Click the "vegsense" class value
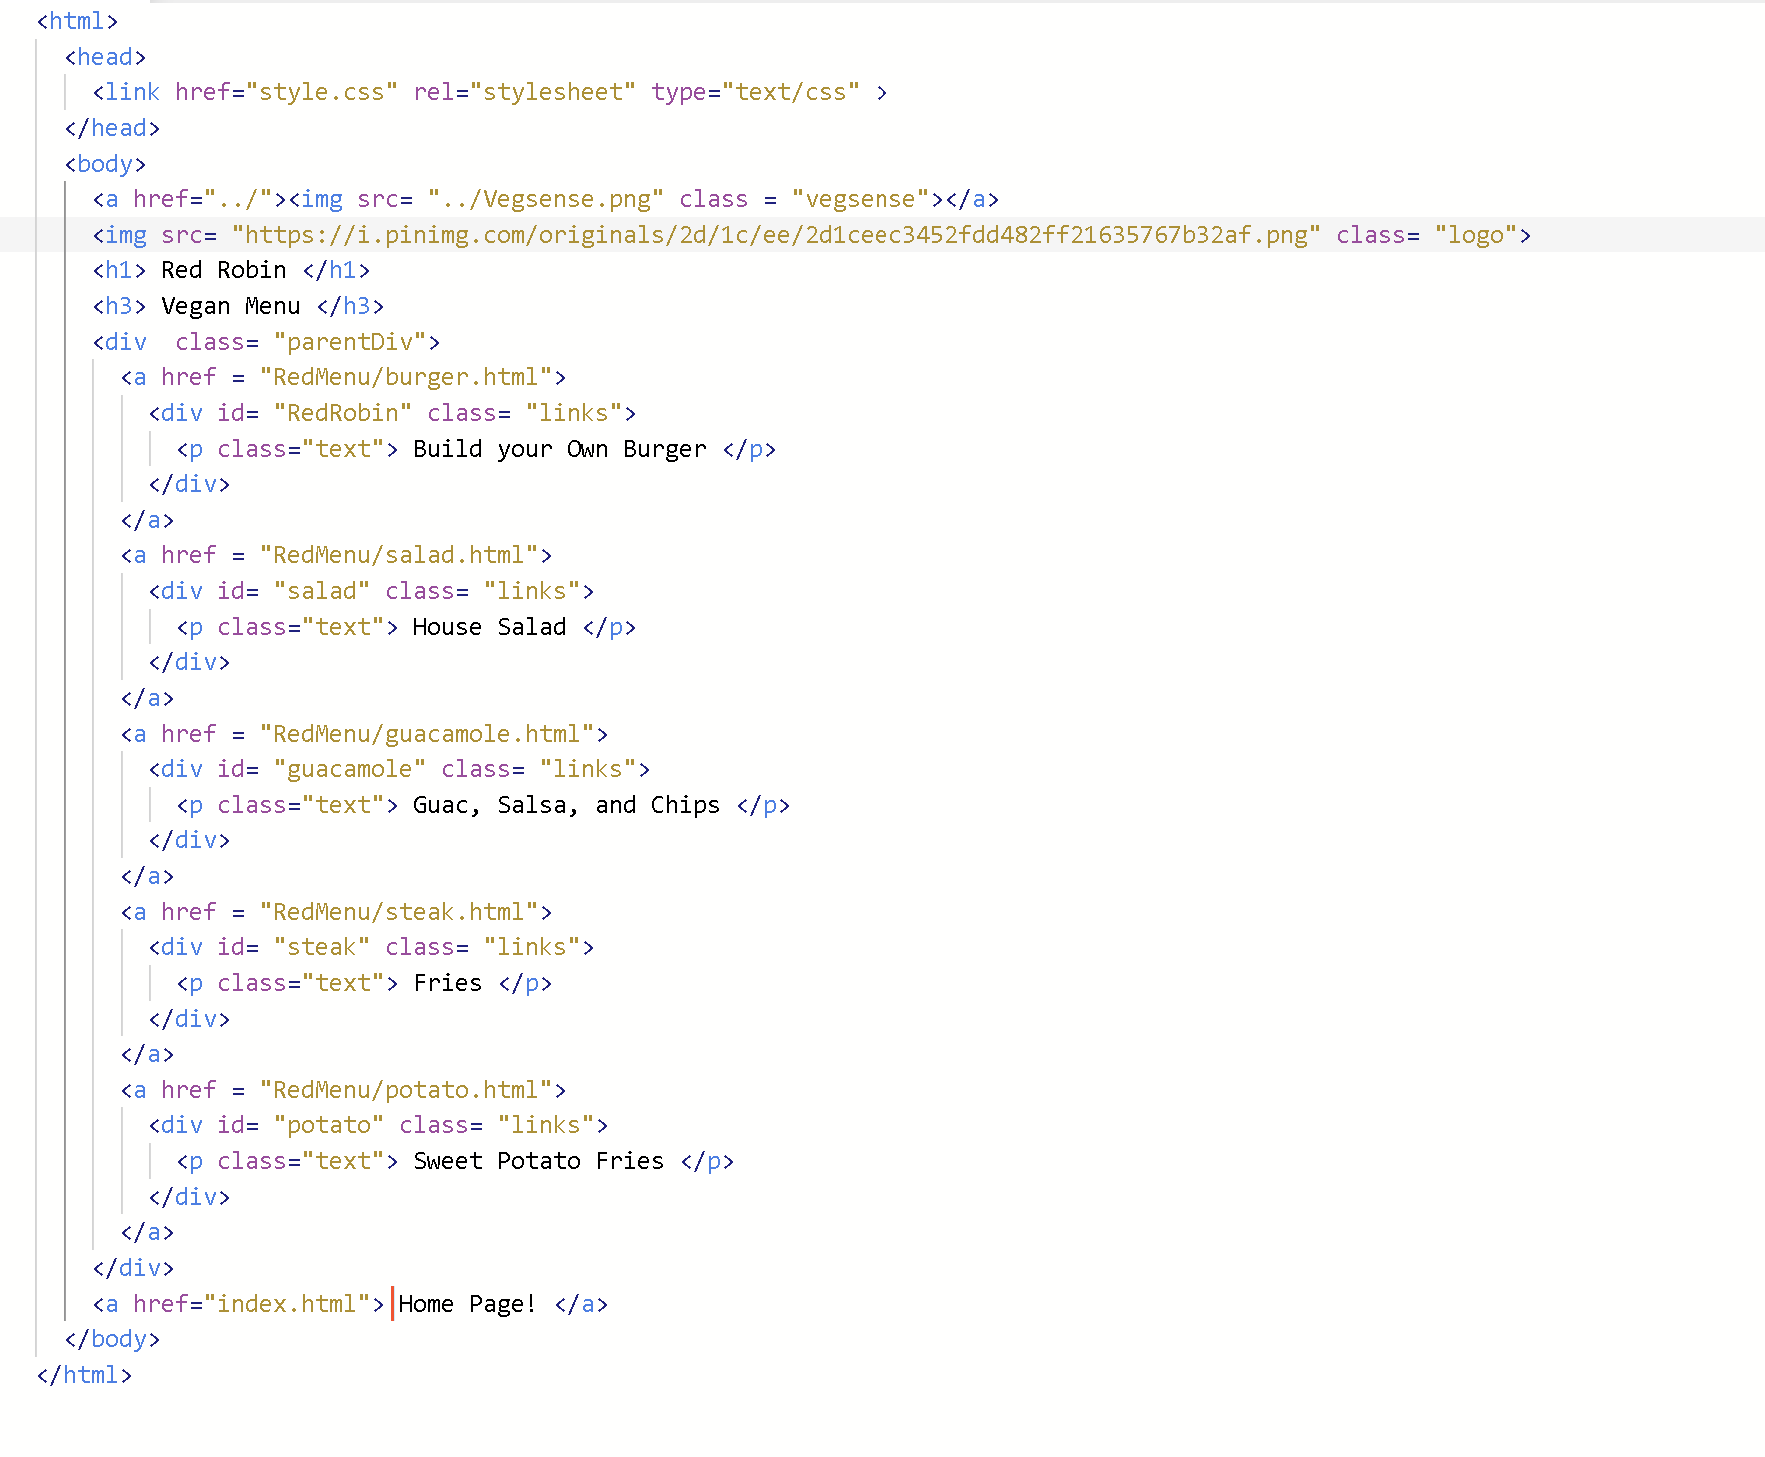Screen dimensions: 1765x1457 click(x=860, y=199)
